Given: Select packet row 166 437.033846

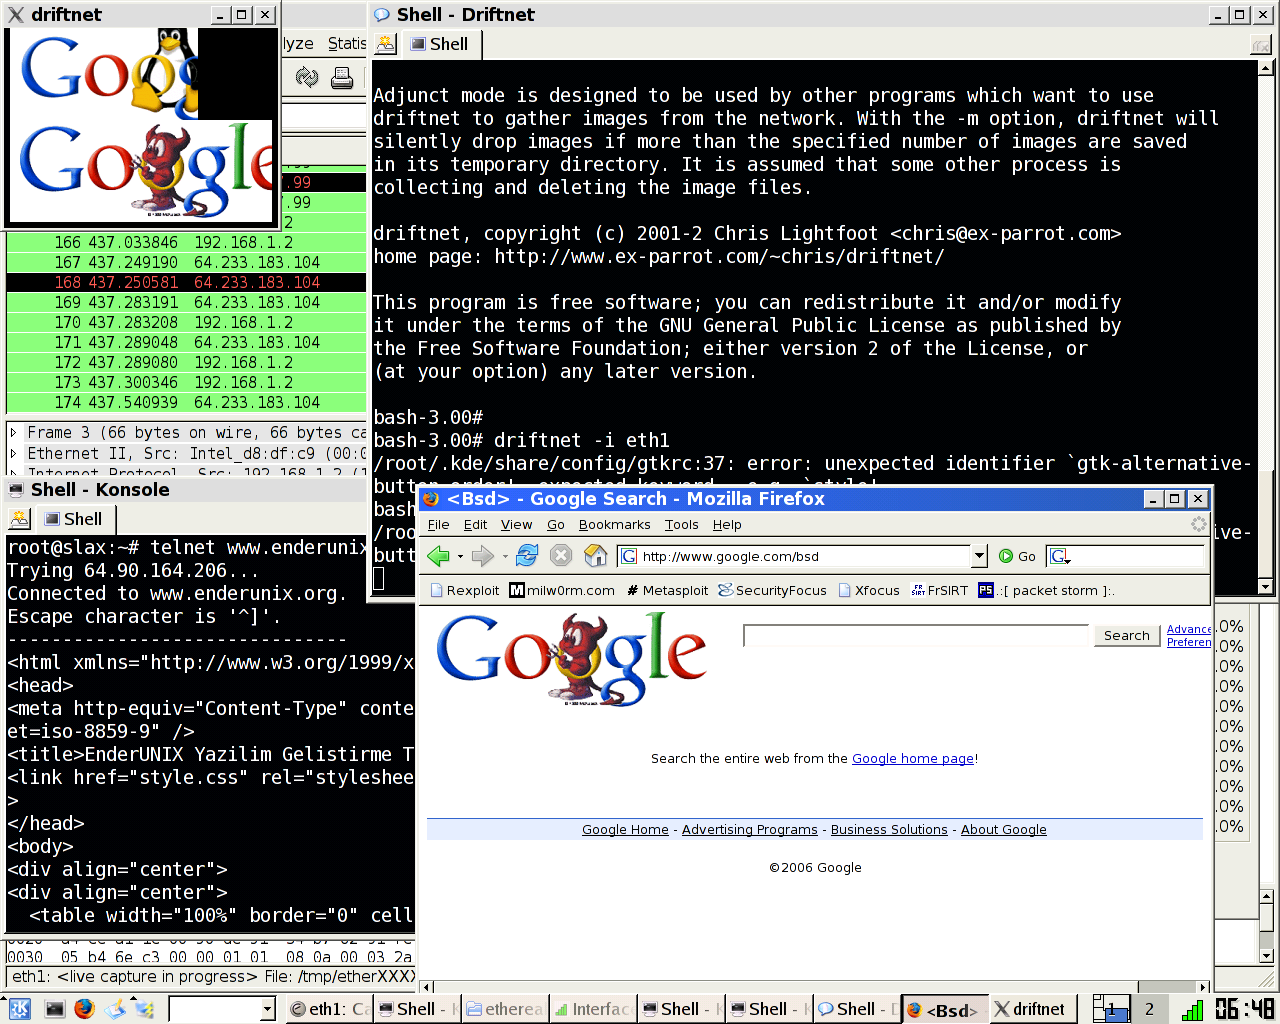Looking at the screenshot, I should click(186, 242).
